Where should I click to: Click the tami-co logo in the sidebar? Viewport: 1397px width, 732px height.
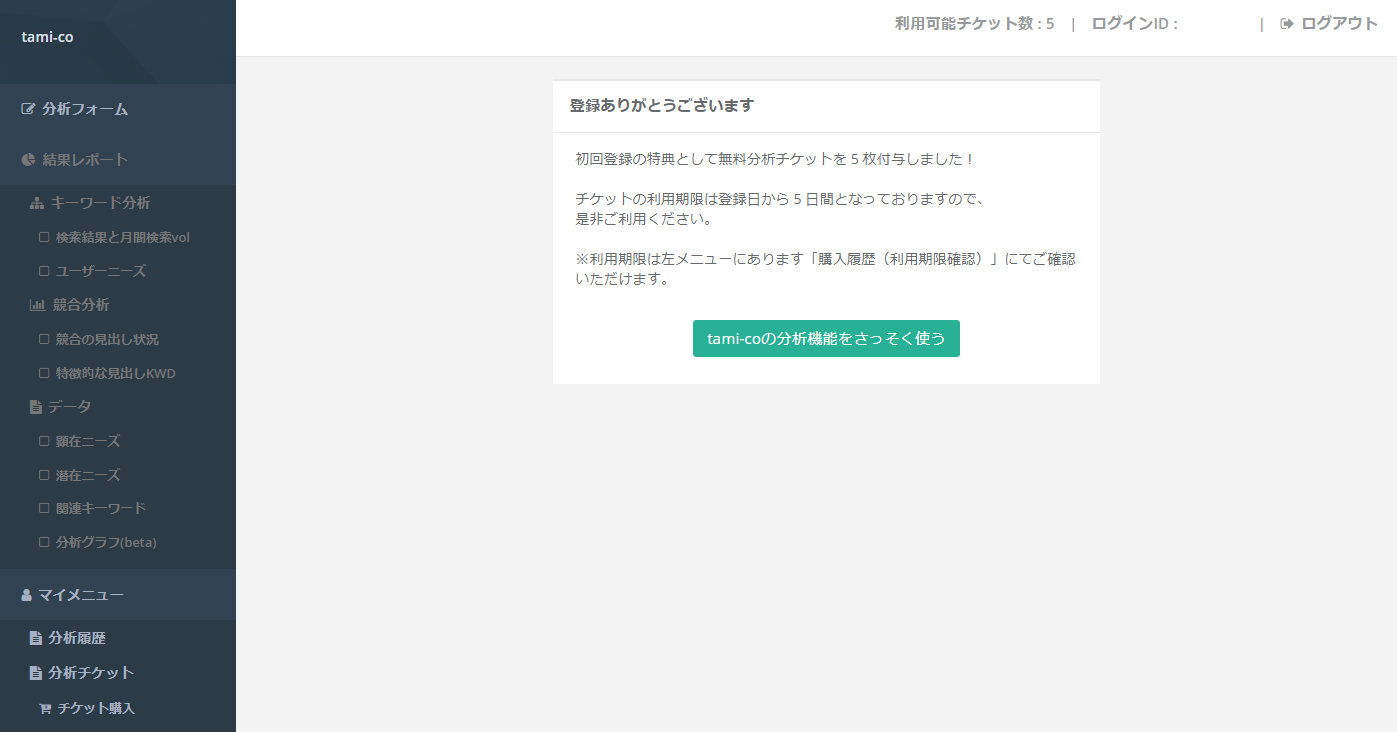click(47, 37)
